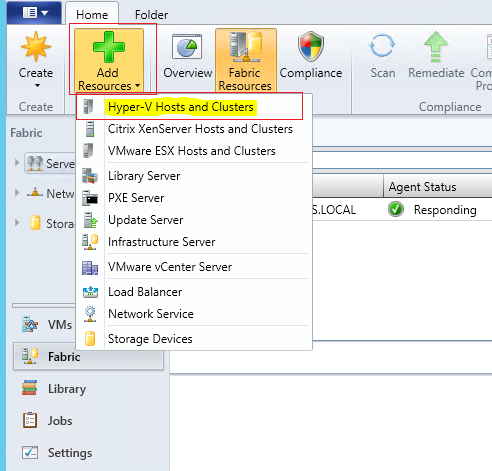
Task: Switch to the Folder ribbon tab
Action: pyautogui.click(x=151, y=15)
